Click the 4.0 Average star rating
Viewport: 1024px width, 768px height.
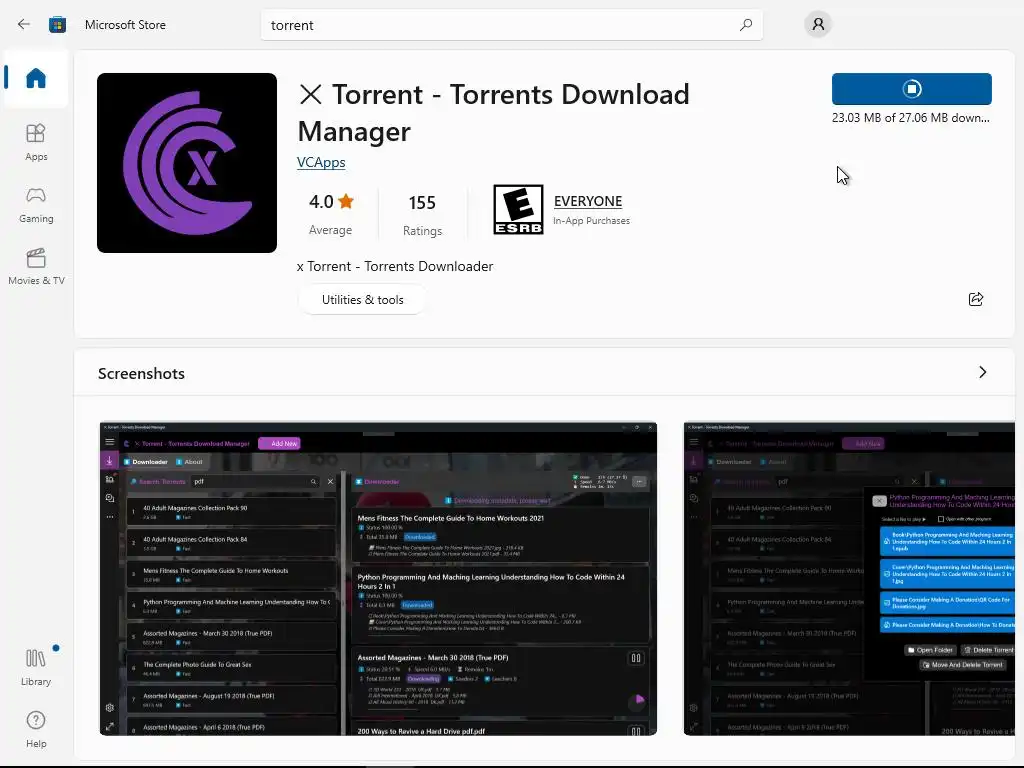click(330, 214)
